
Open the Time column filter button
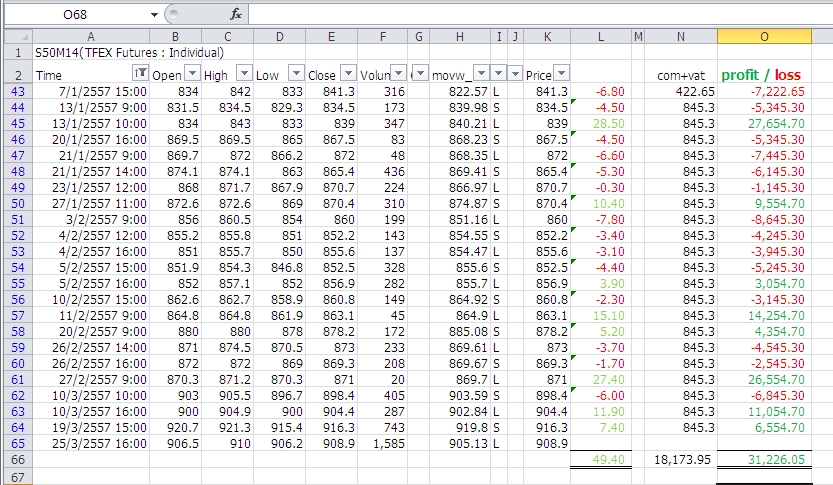pyautogui.click(x=140, y=73)
